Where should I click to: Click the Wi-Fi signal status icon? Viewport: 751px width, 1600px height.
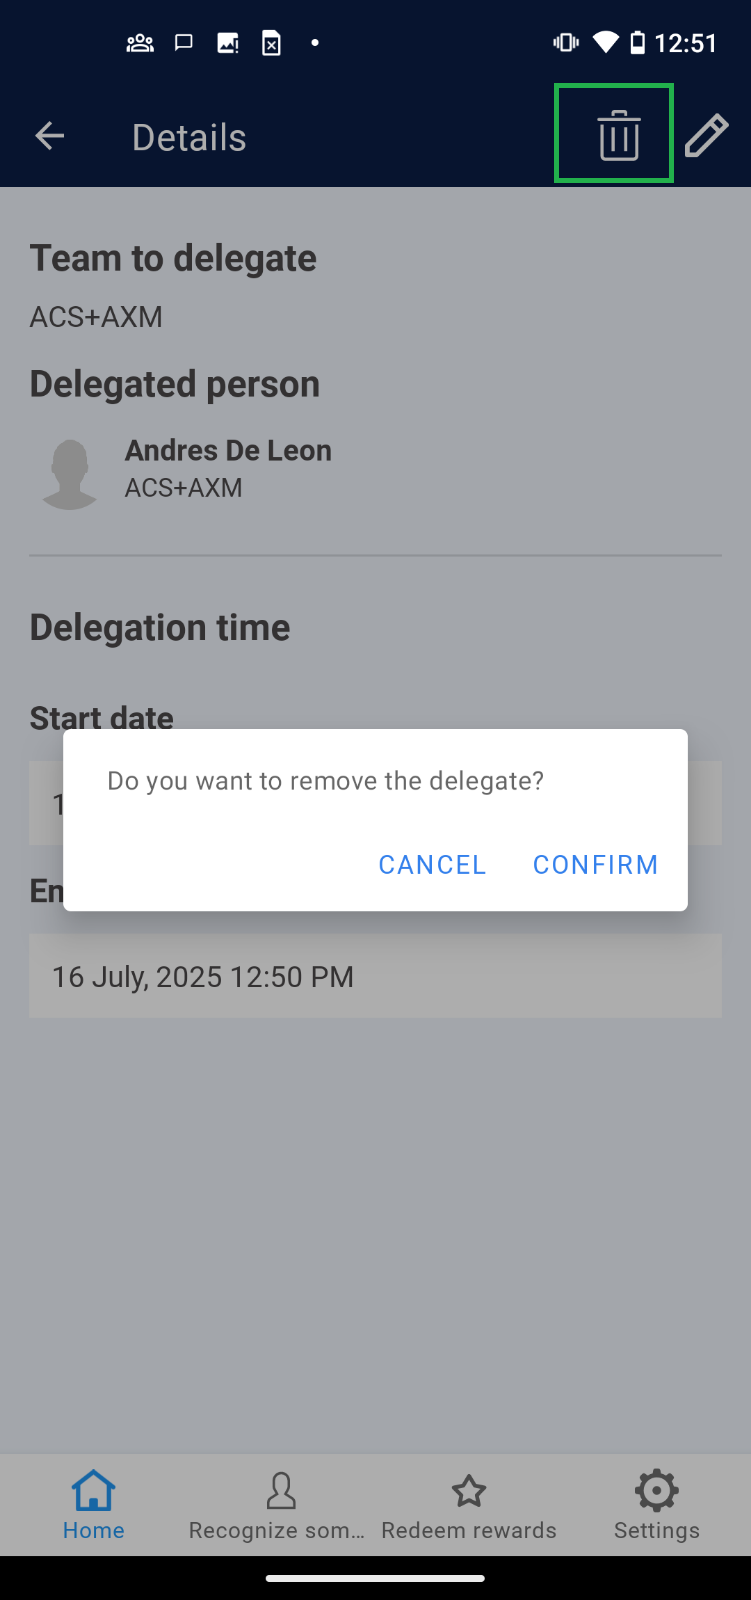pyautogui.click(x=605, y=42)
